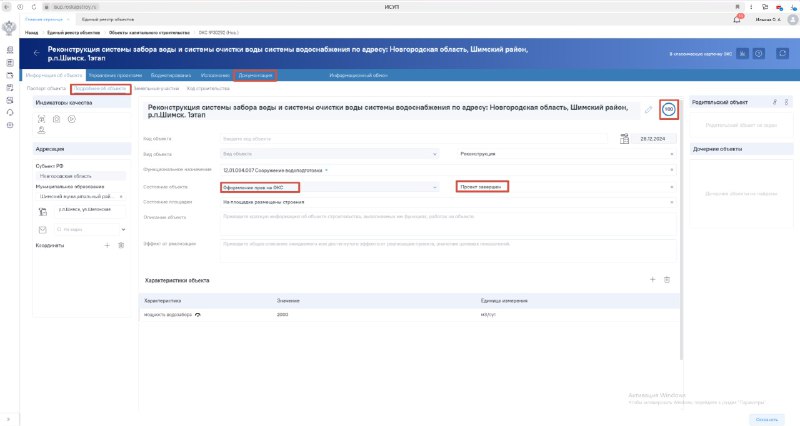Open the Паспорт объекта subtab

(46, 89)
